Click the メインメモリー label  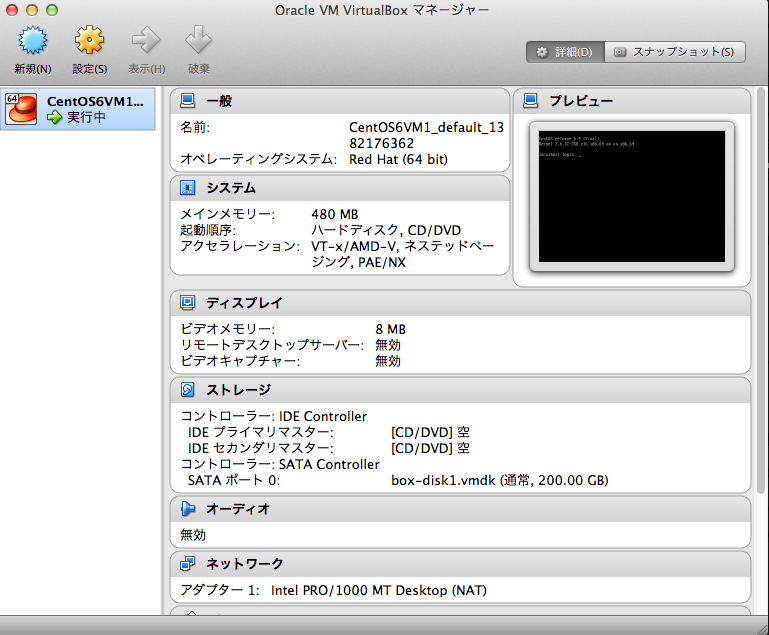(x=228, y=214)
